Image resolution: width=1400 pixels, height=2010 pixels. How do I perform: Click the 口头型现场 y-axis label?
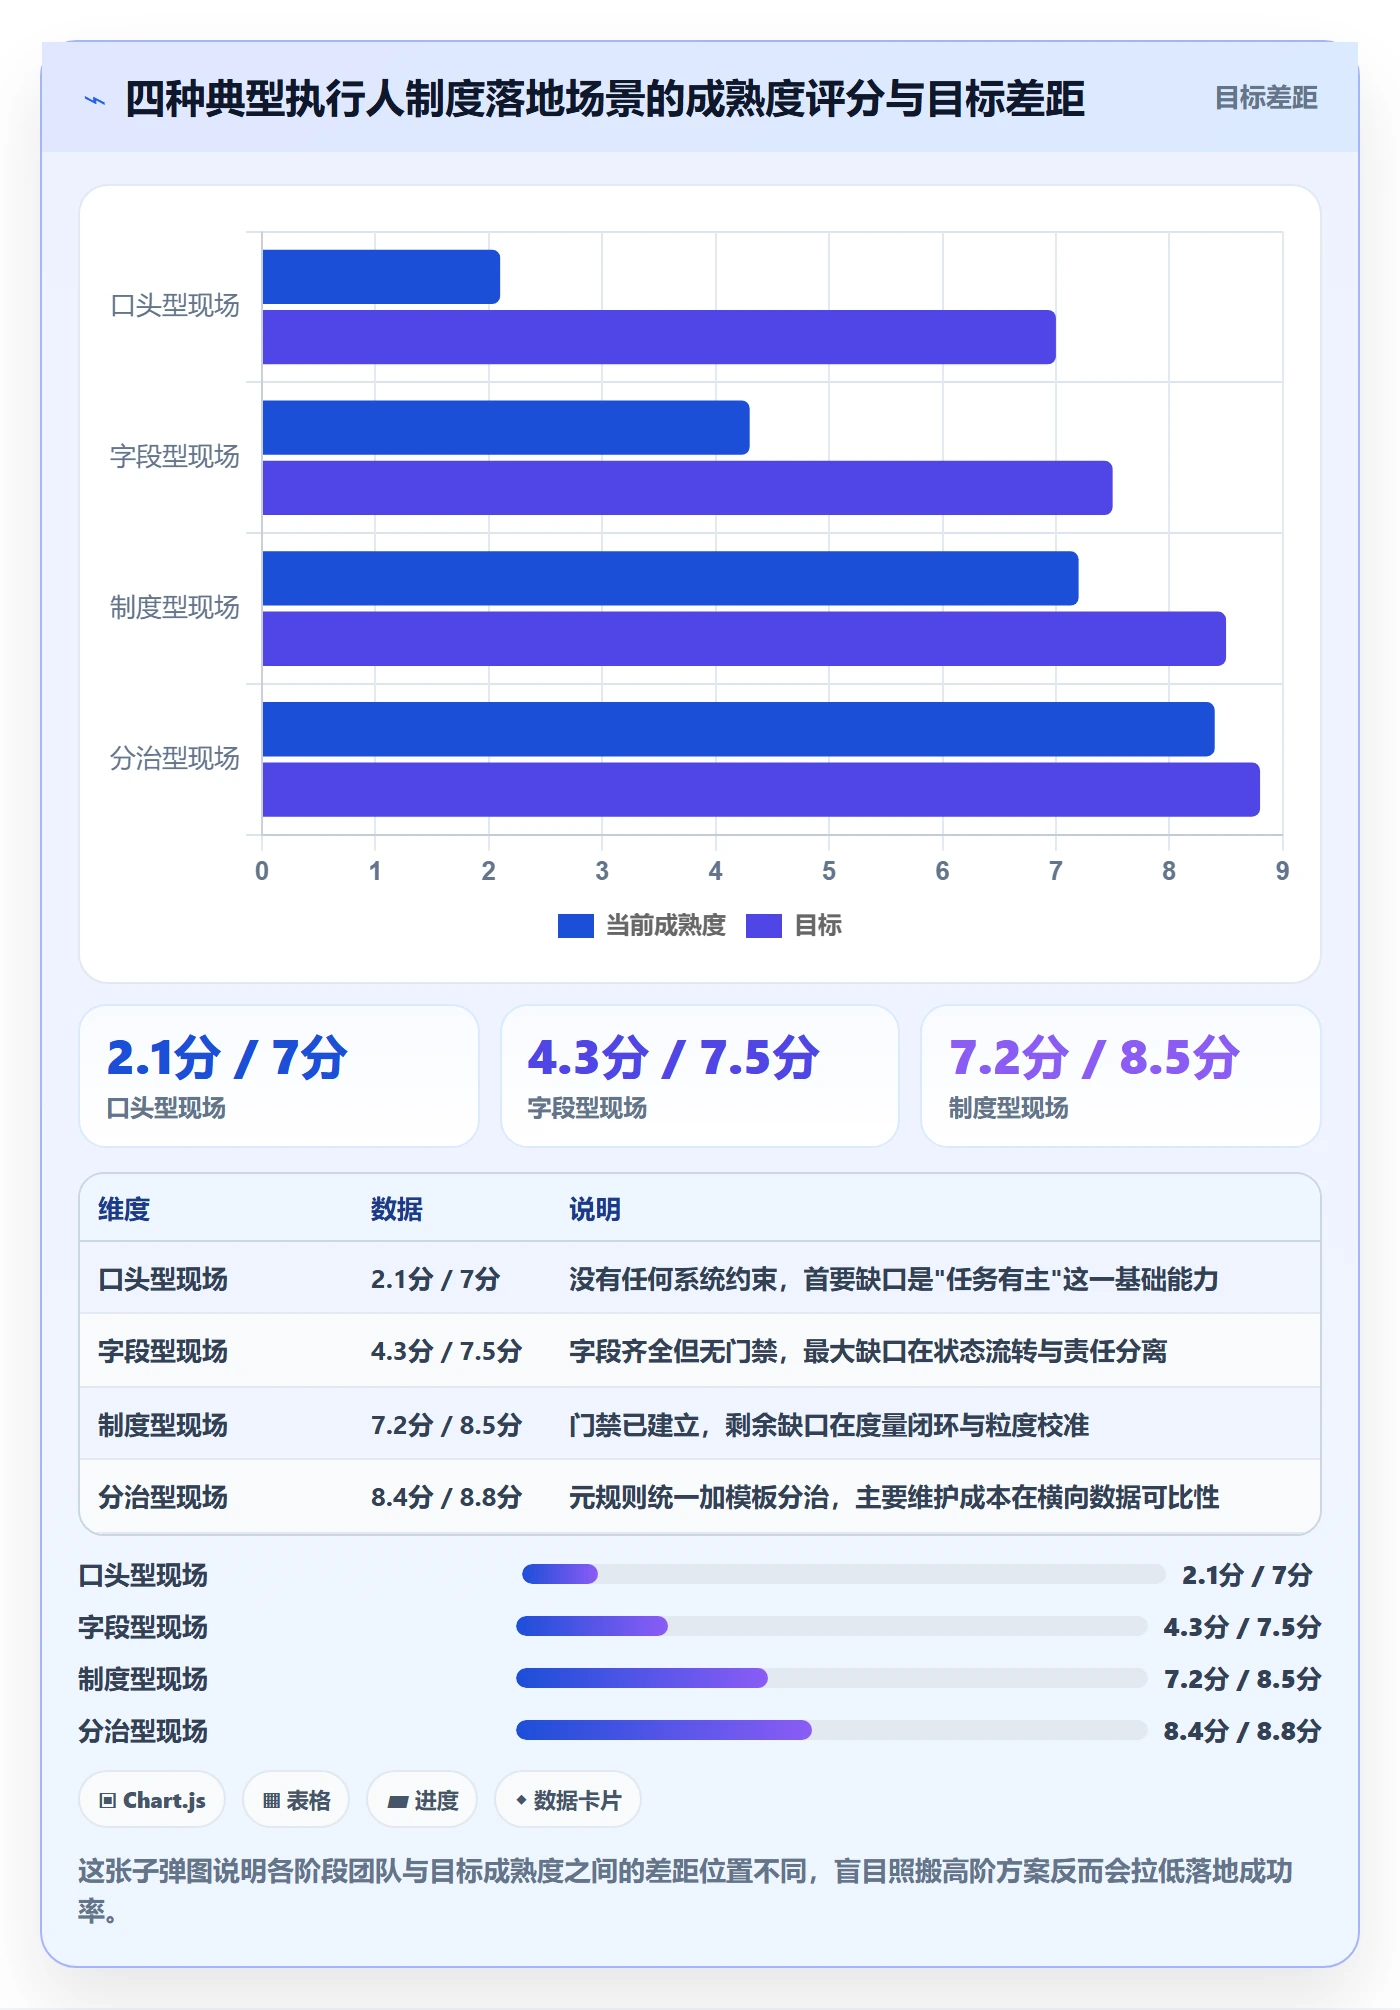175,306
